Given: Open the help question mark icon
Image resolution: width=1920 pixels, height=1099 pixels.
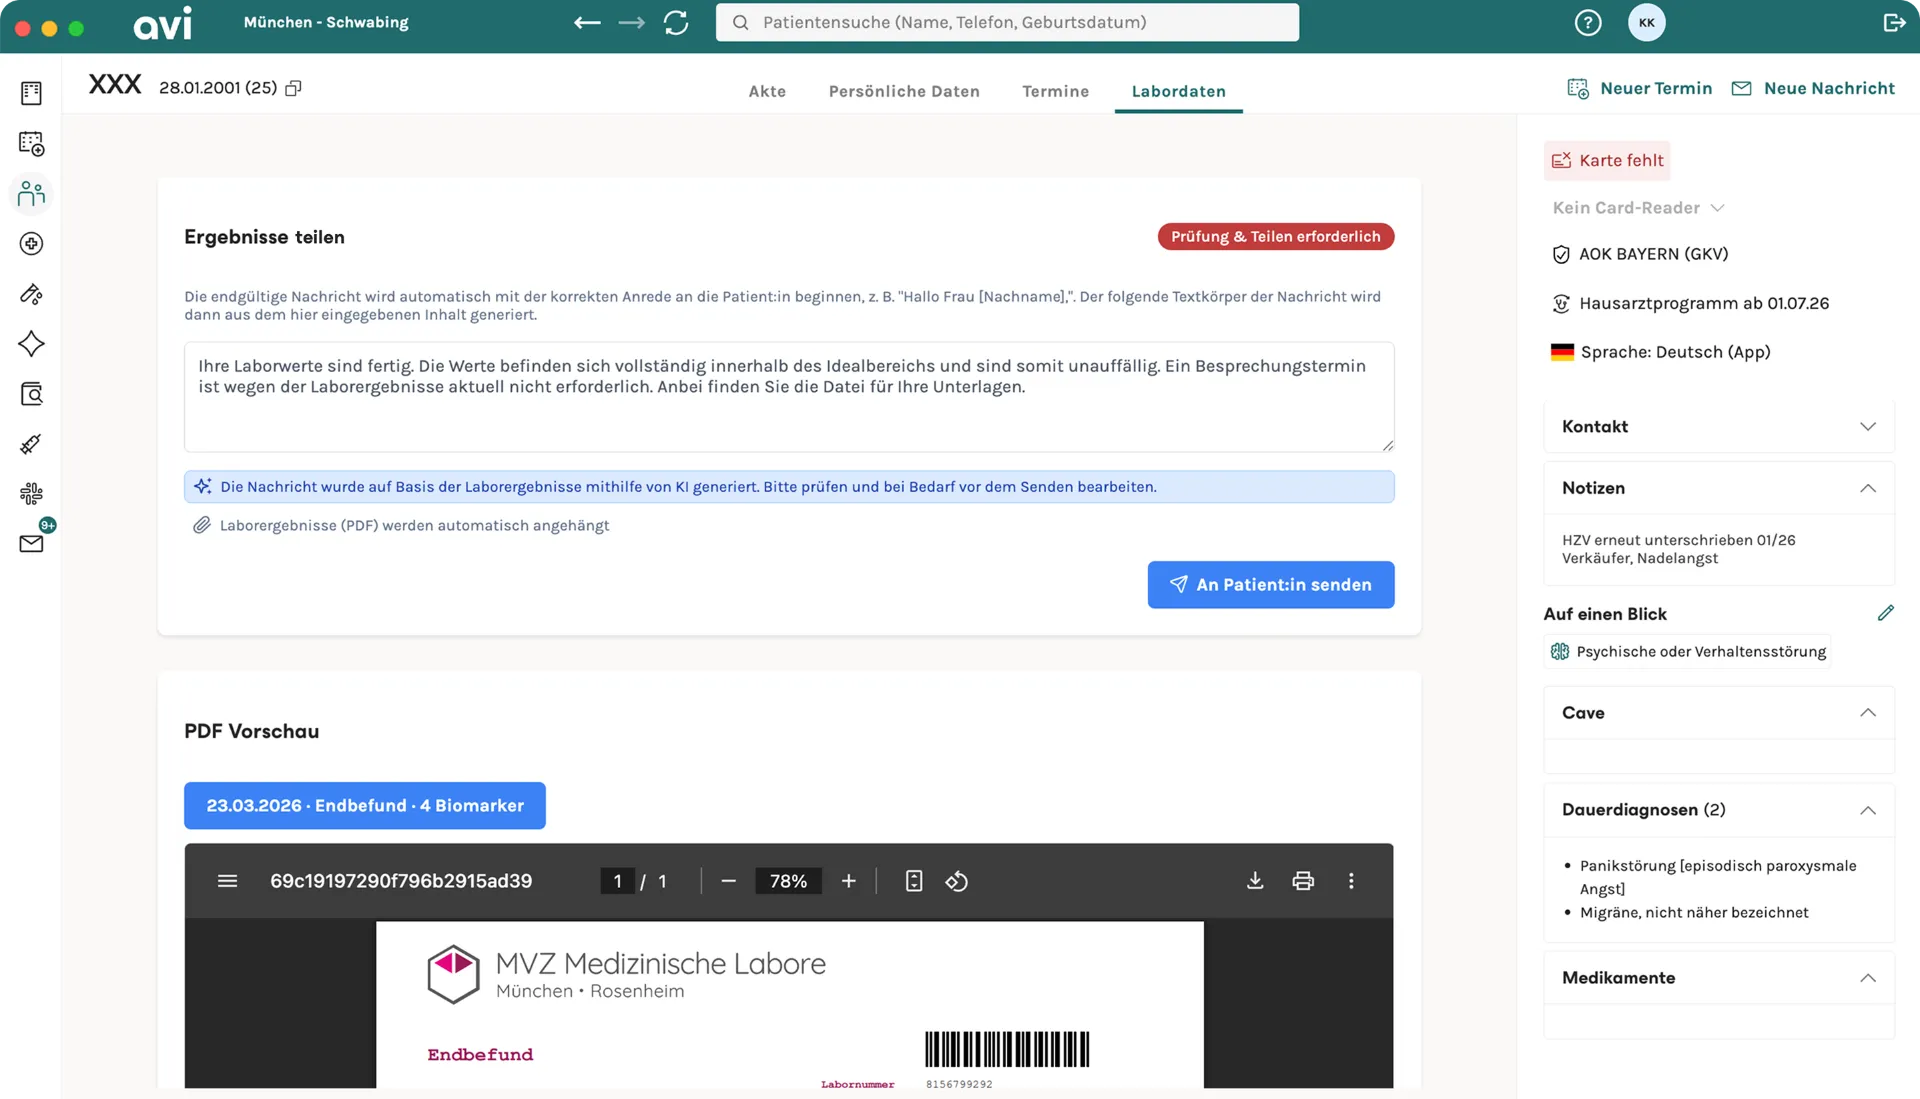Looking at the screenshot, I should [x=1588, y=22].
